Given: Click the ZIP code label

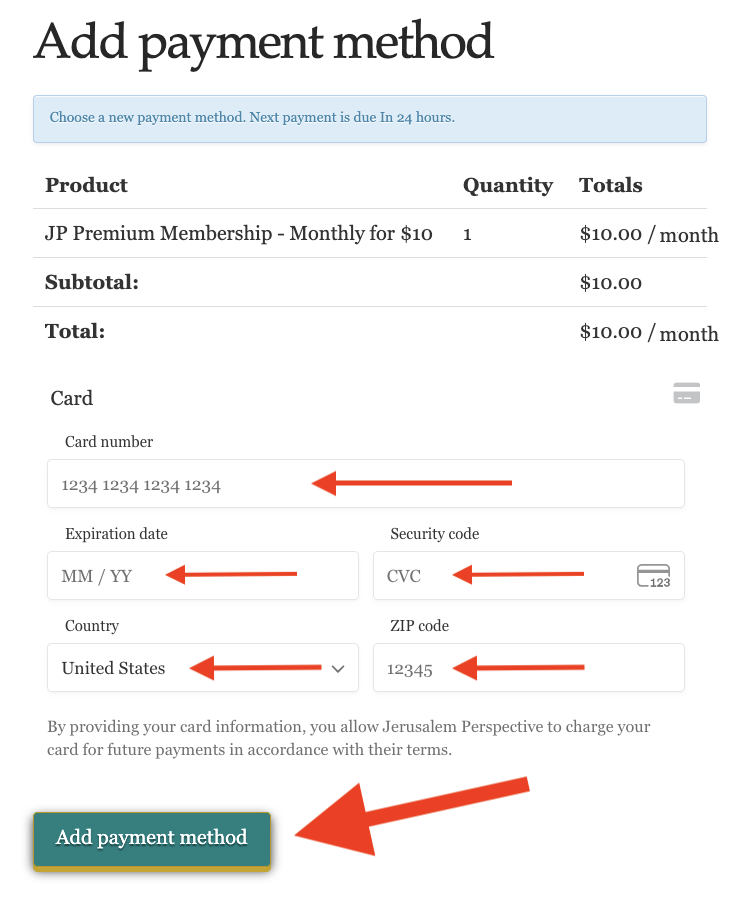Looking at the screenshot, I should coord(419,626).
